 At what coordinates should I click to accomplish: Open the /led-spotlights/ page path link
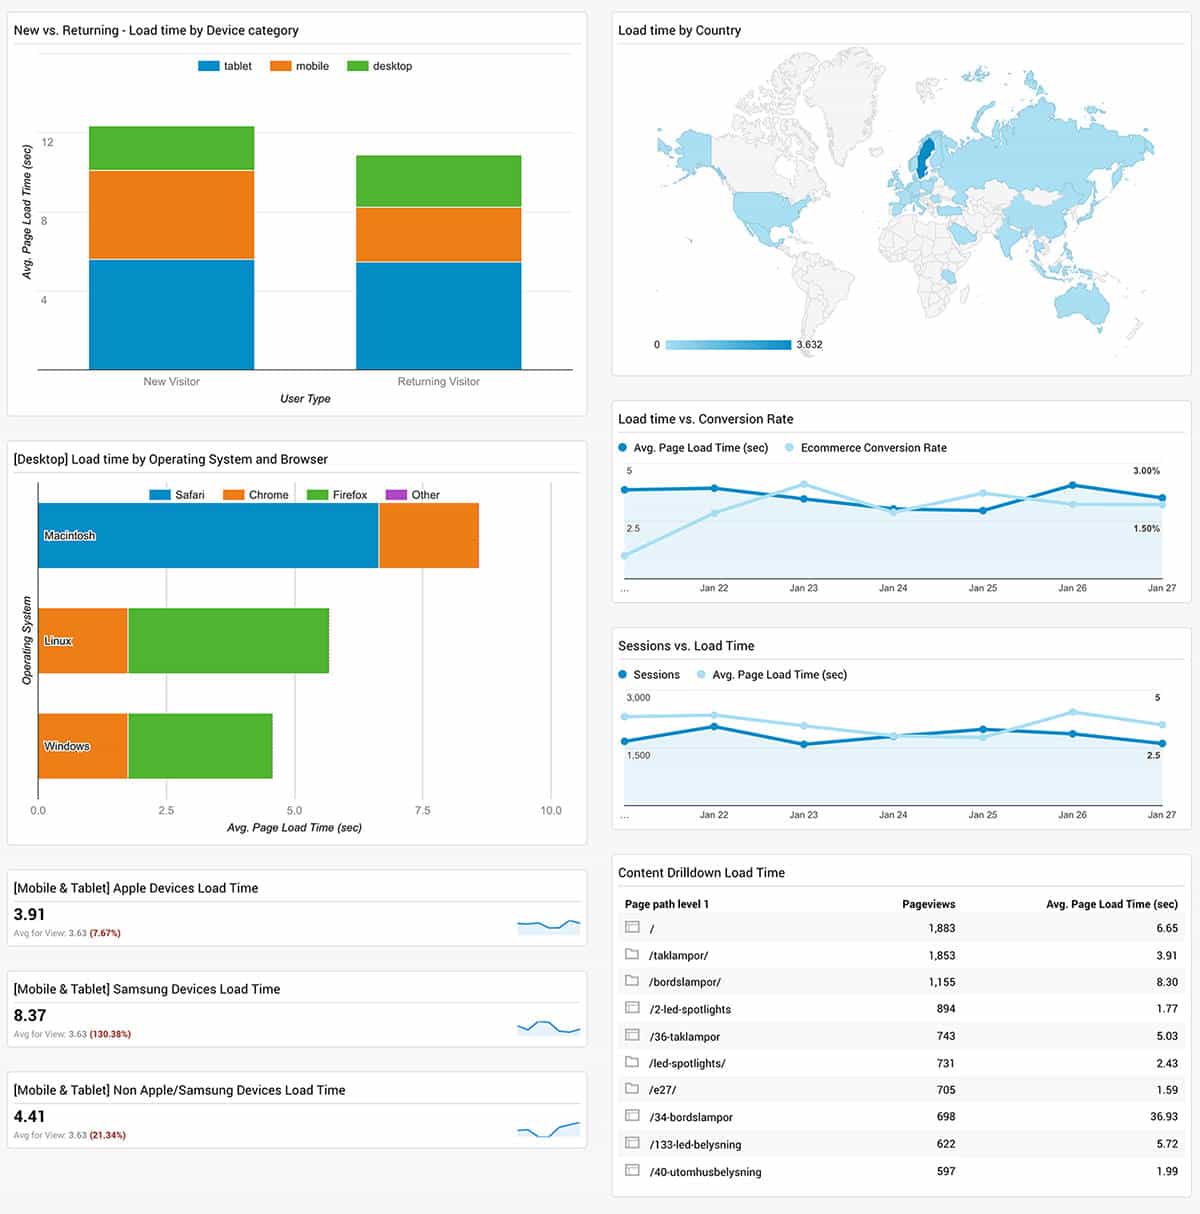pos(687,1063)
